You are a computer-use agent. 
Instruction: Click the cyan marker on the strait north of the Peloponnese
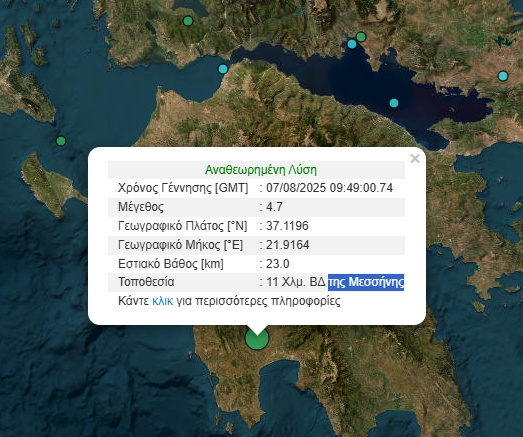[223, 69]
